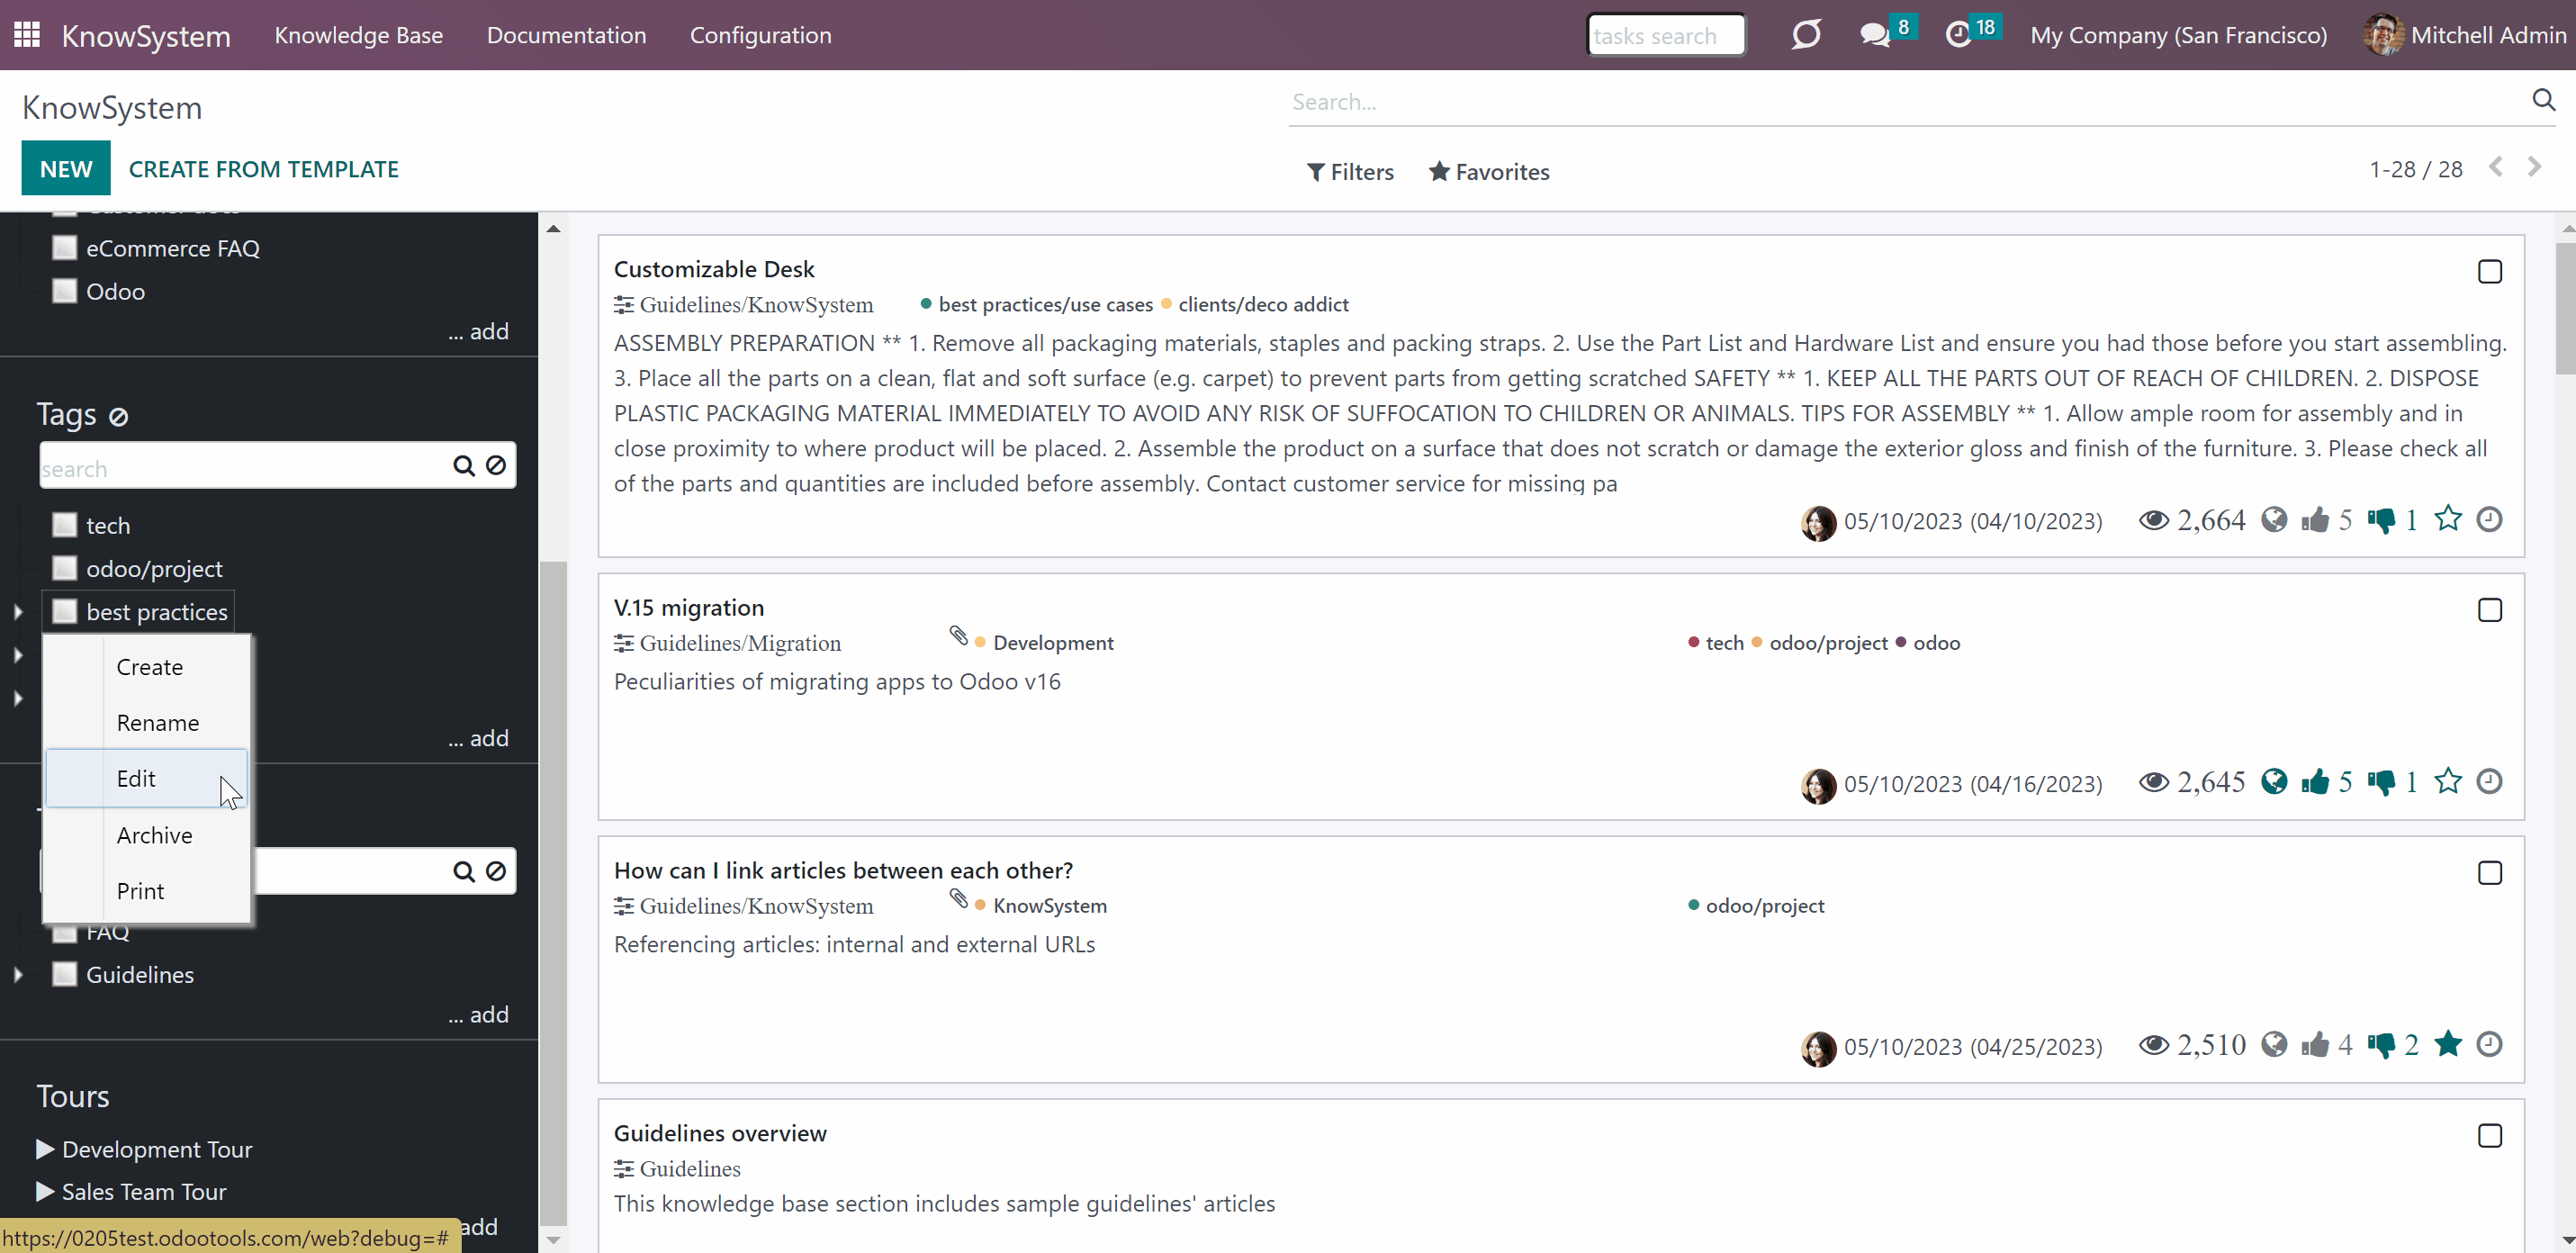Click the clear icon in the Tags search box

(x=496, y=466)
